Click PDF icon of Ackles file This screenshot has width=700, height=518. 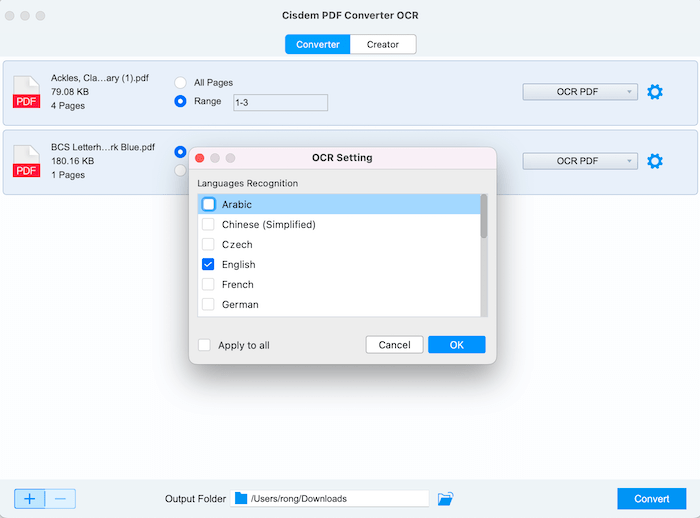click(x=26, y=92)
